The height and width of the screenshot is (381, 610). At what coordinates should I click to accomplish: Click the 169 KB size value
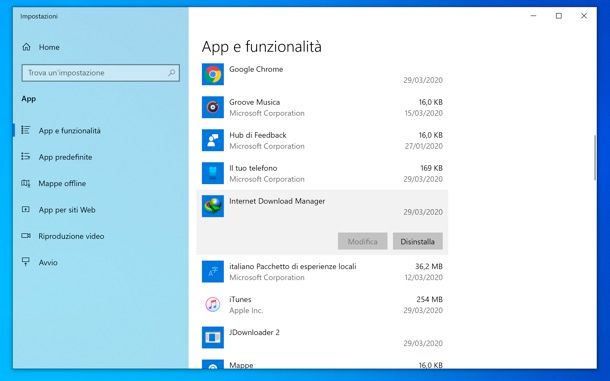tap(431, 168)
